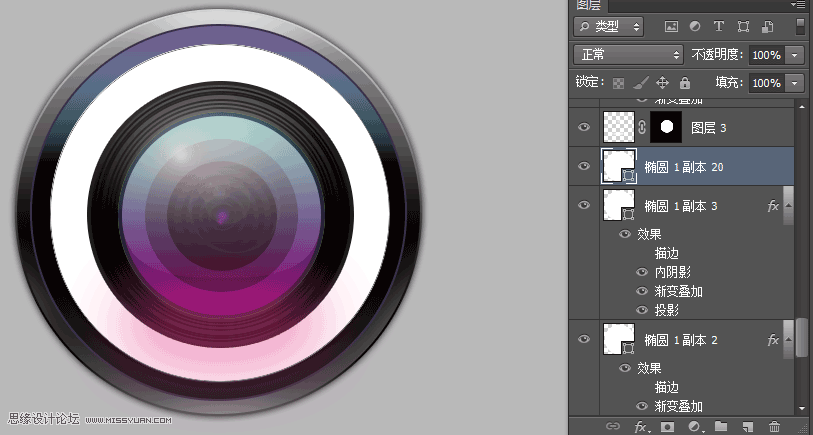Image resolution: width=813 pixels, height=435 pixels.
Task: Click layers panel scrollbar down arrow
Action: (x=802, y=408)
